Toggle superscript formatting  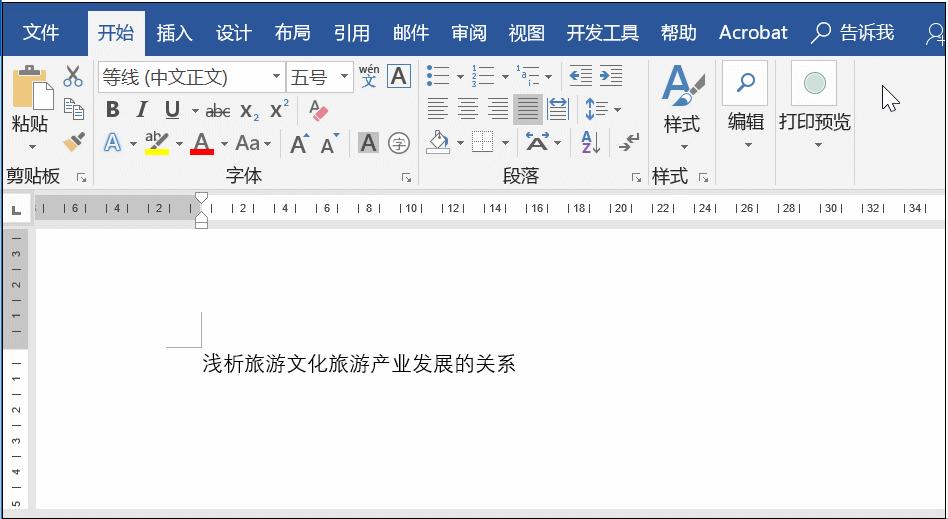click(279, 109)
